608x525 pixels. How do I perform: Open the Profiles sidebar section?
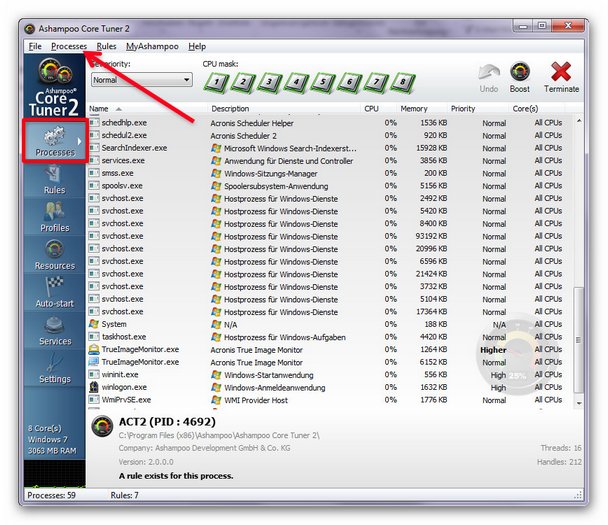pyautogui.click(x=55, y=216)
